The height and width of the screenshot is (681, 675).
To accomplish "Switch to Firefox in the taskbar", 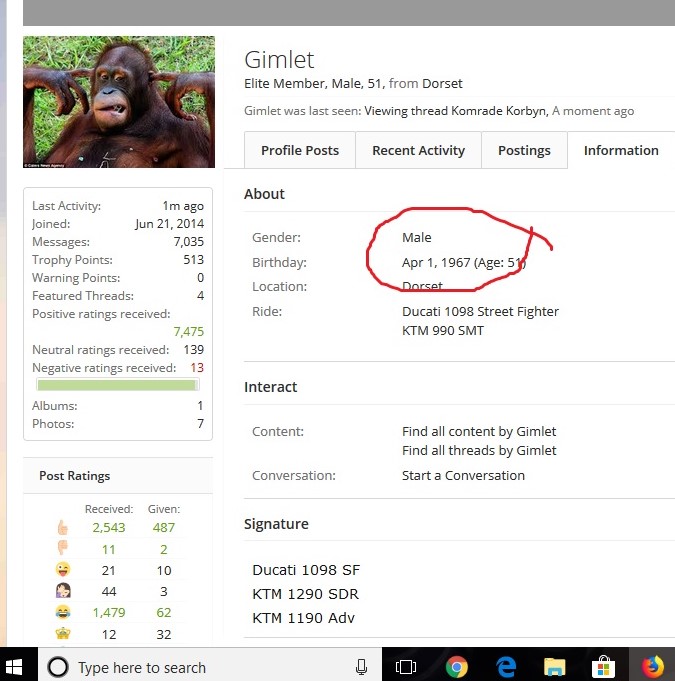I will 652,666.
